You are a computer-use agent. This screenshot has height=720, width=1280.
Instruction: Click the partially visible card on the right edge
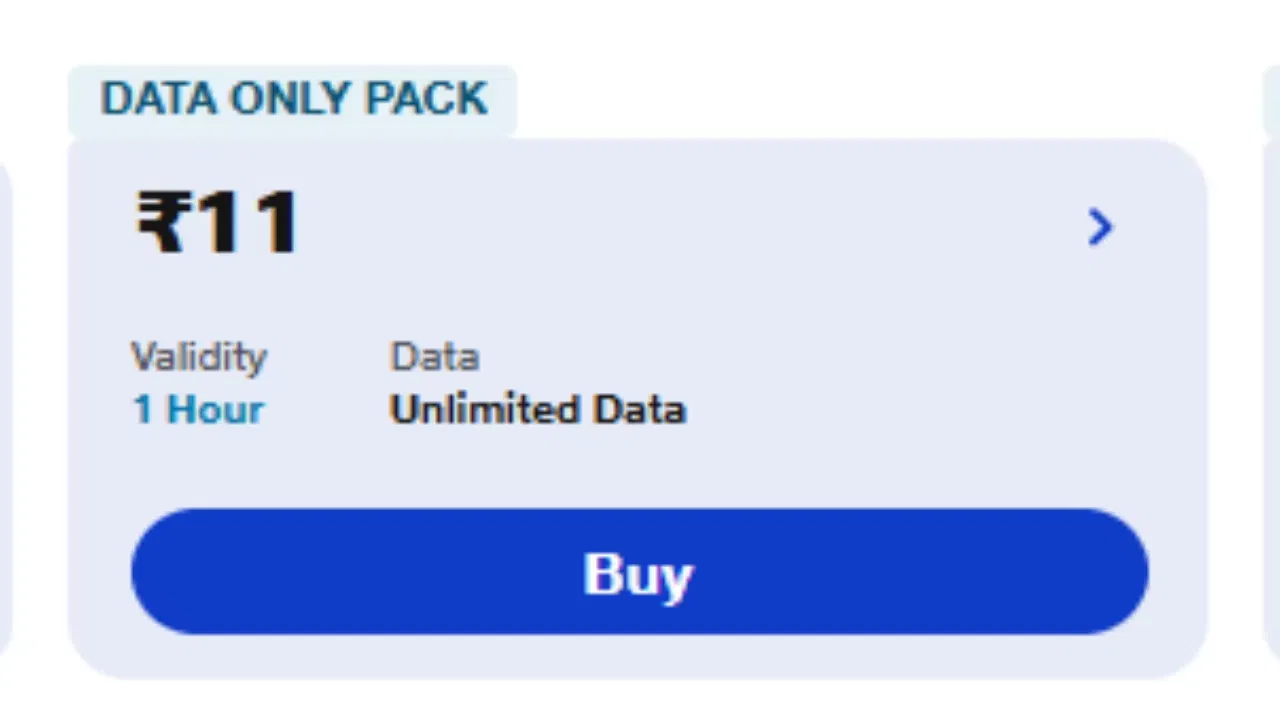[1272, 400]
